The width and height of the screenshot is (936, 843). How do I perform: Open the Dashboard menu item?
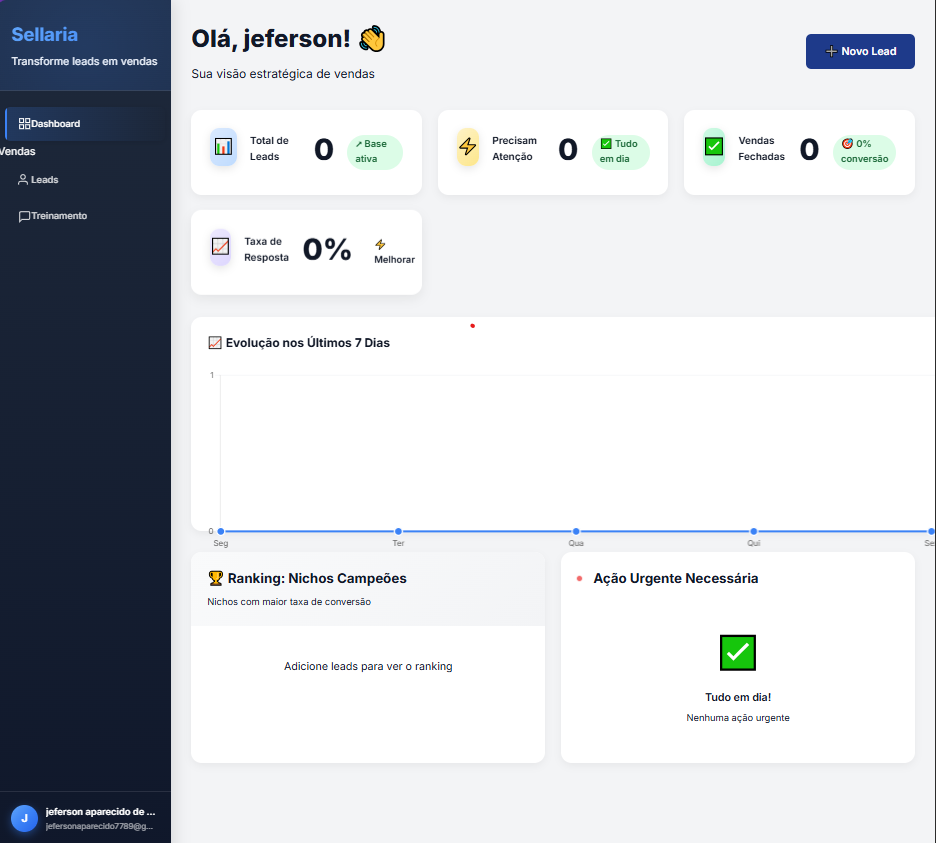55,124
